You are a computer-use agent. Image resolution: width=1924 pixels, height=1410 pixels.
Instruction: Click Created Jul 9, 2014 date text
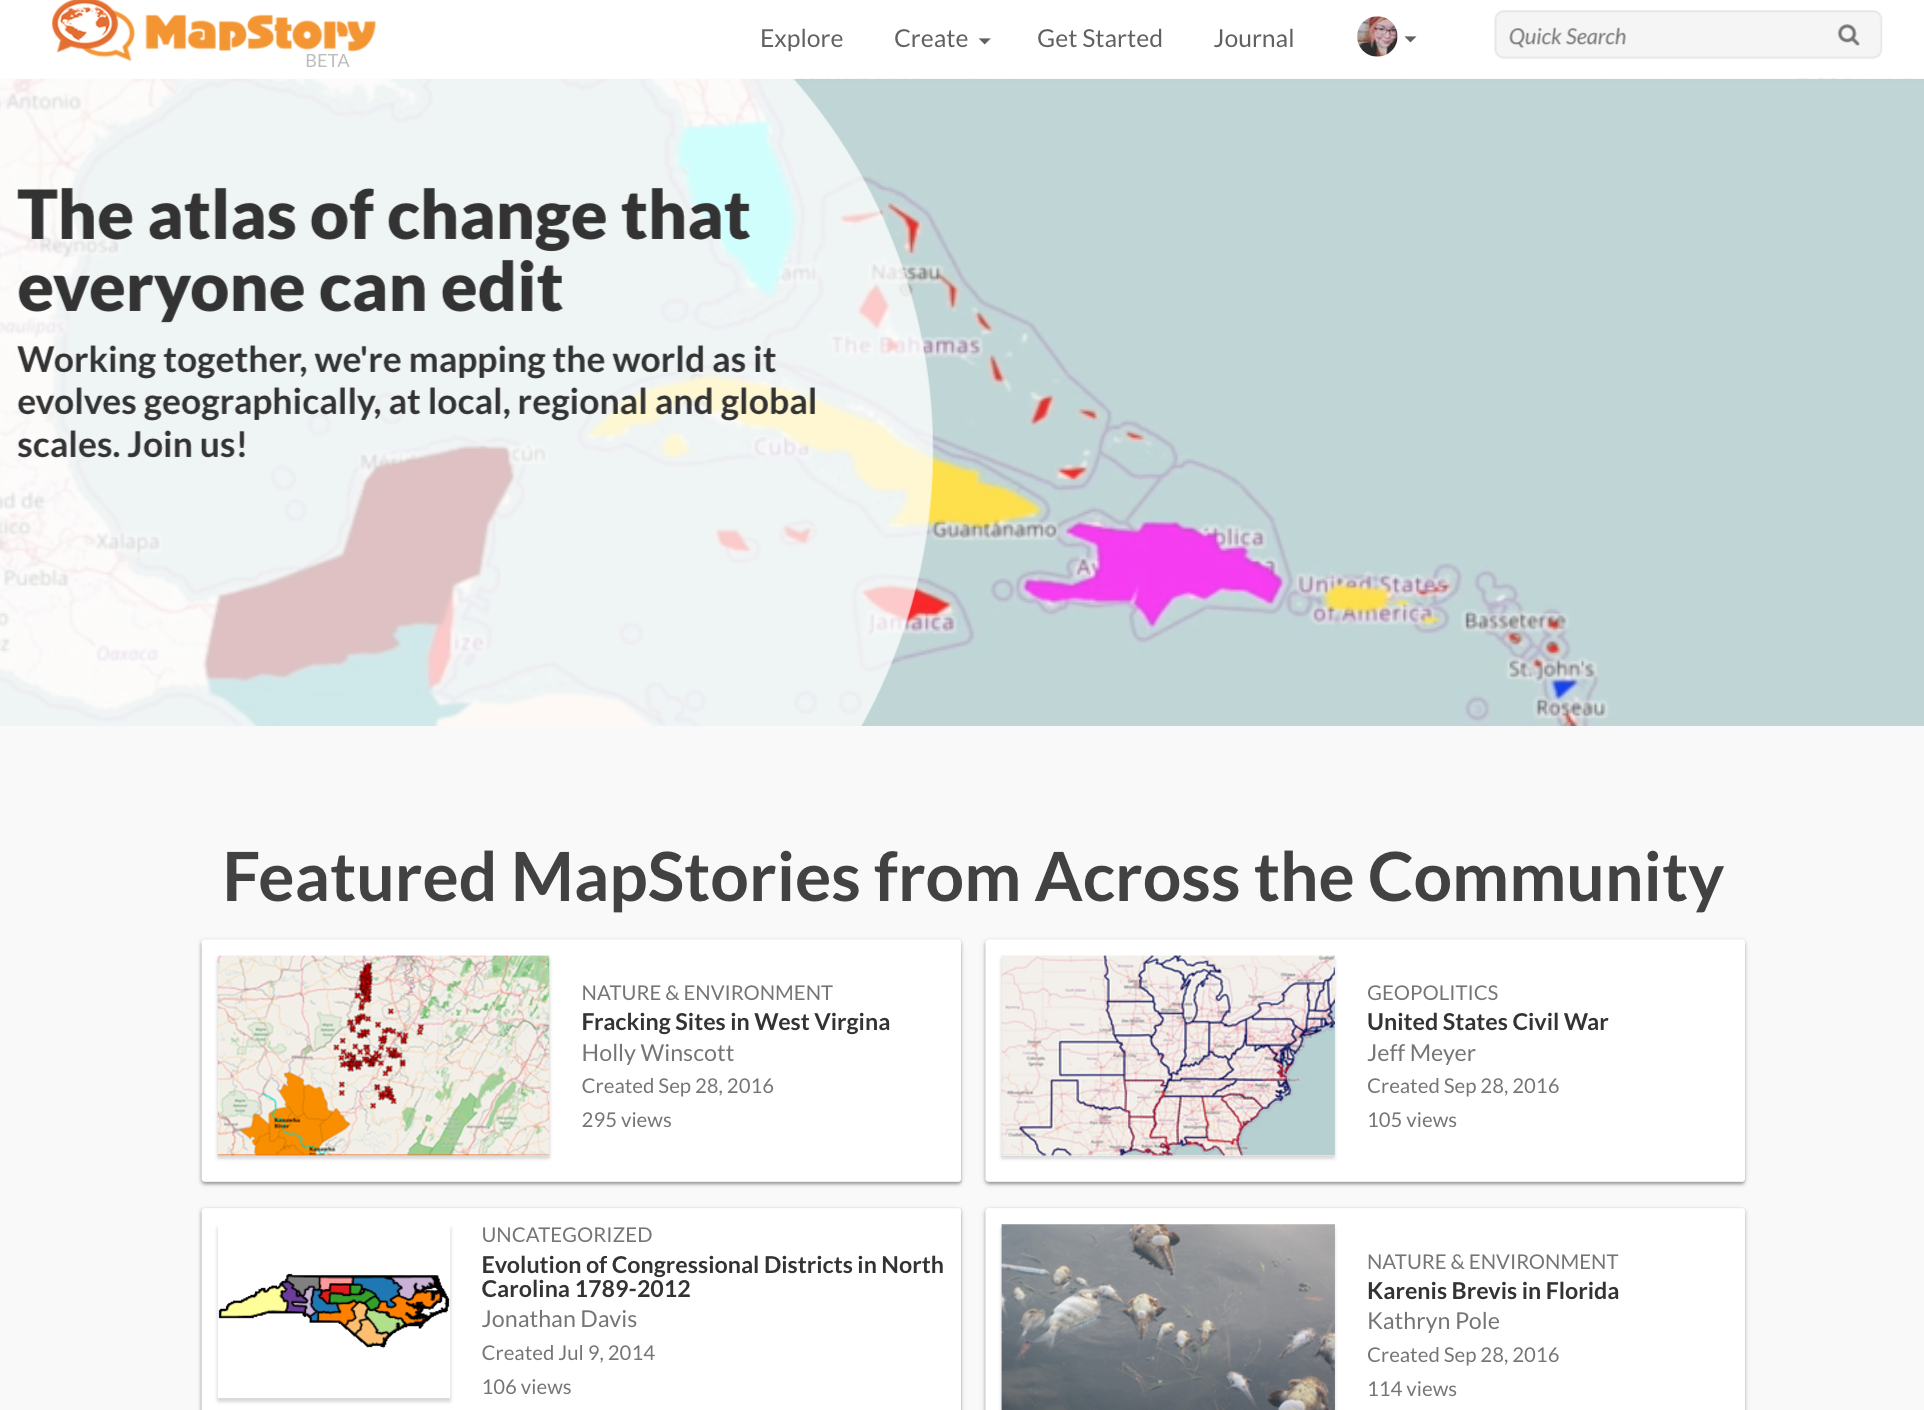coord(568,1353)
